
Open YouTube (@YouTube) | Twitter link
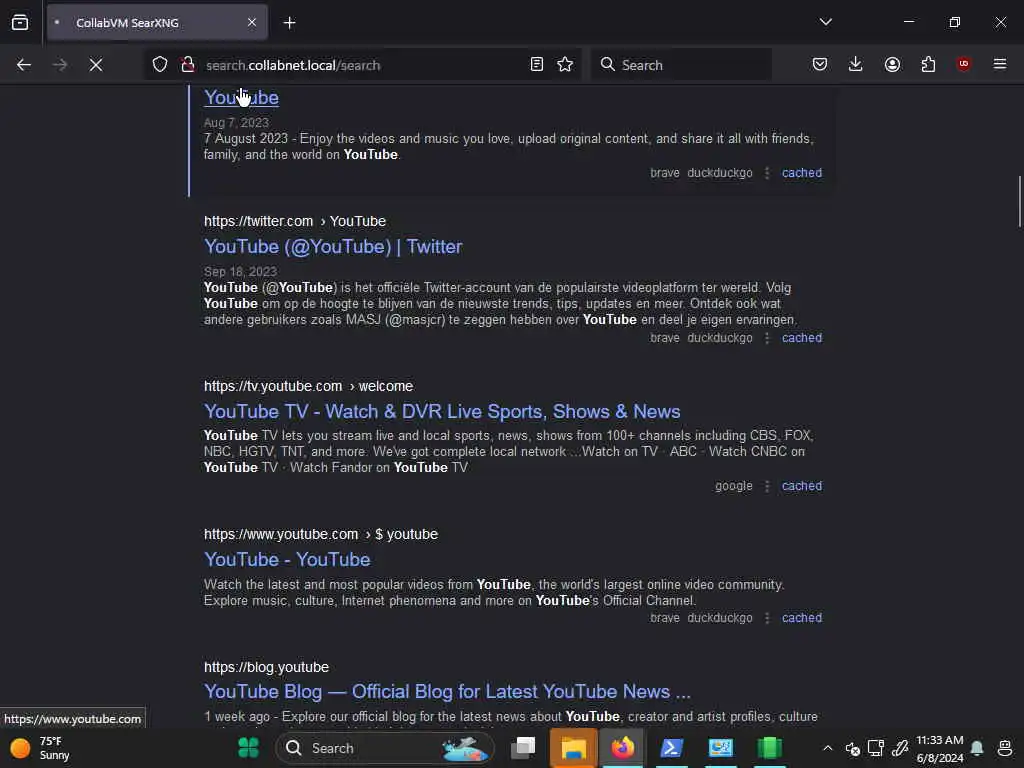(333, 247)
